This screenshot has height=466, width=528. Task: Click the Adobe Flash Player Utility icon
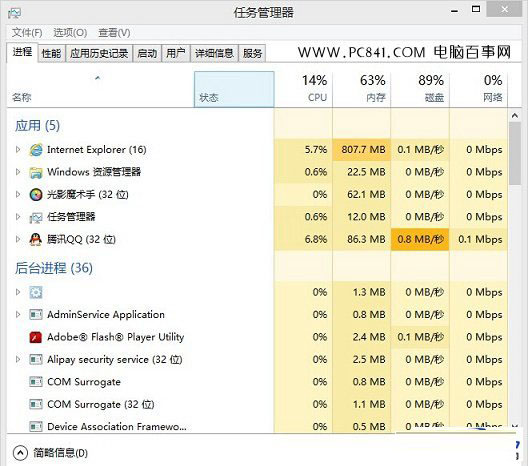[36, 337]
